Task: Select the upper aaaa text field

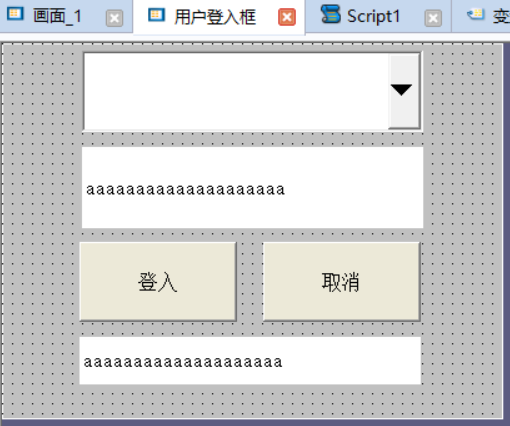Action: tap(253, 187)
